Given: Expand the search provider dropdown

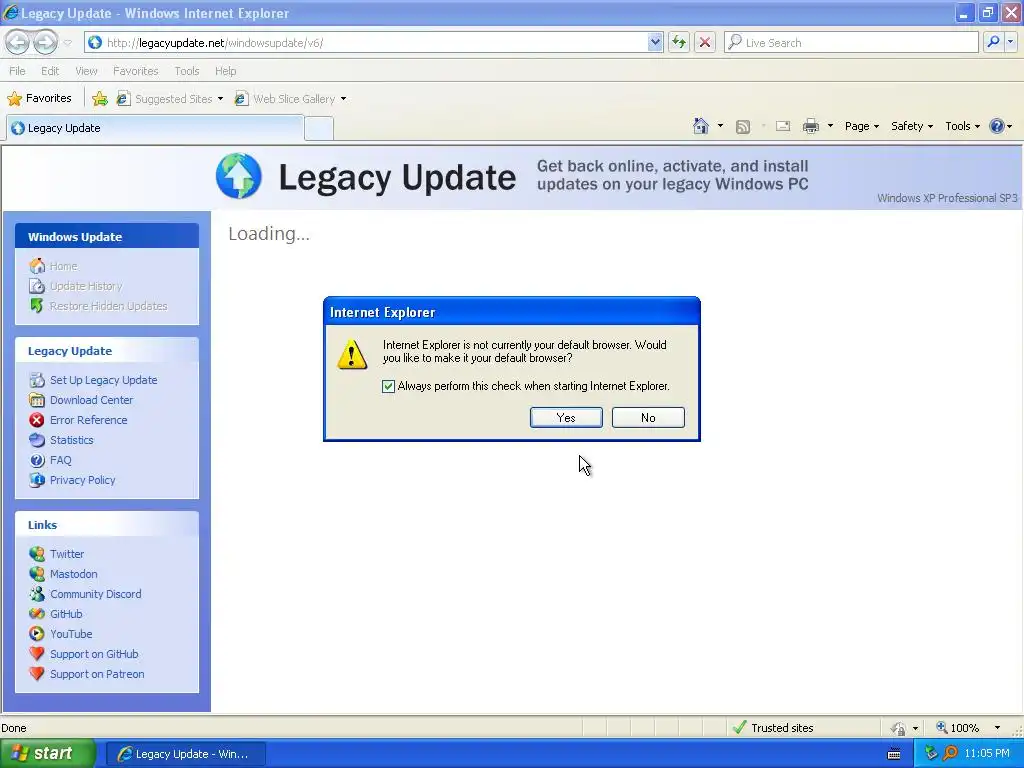Looking at the screenshot, I should point(1011,42).
